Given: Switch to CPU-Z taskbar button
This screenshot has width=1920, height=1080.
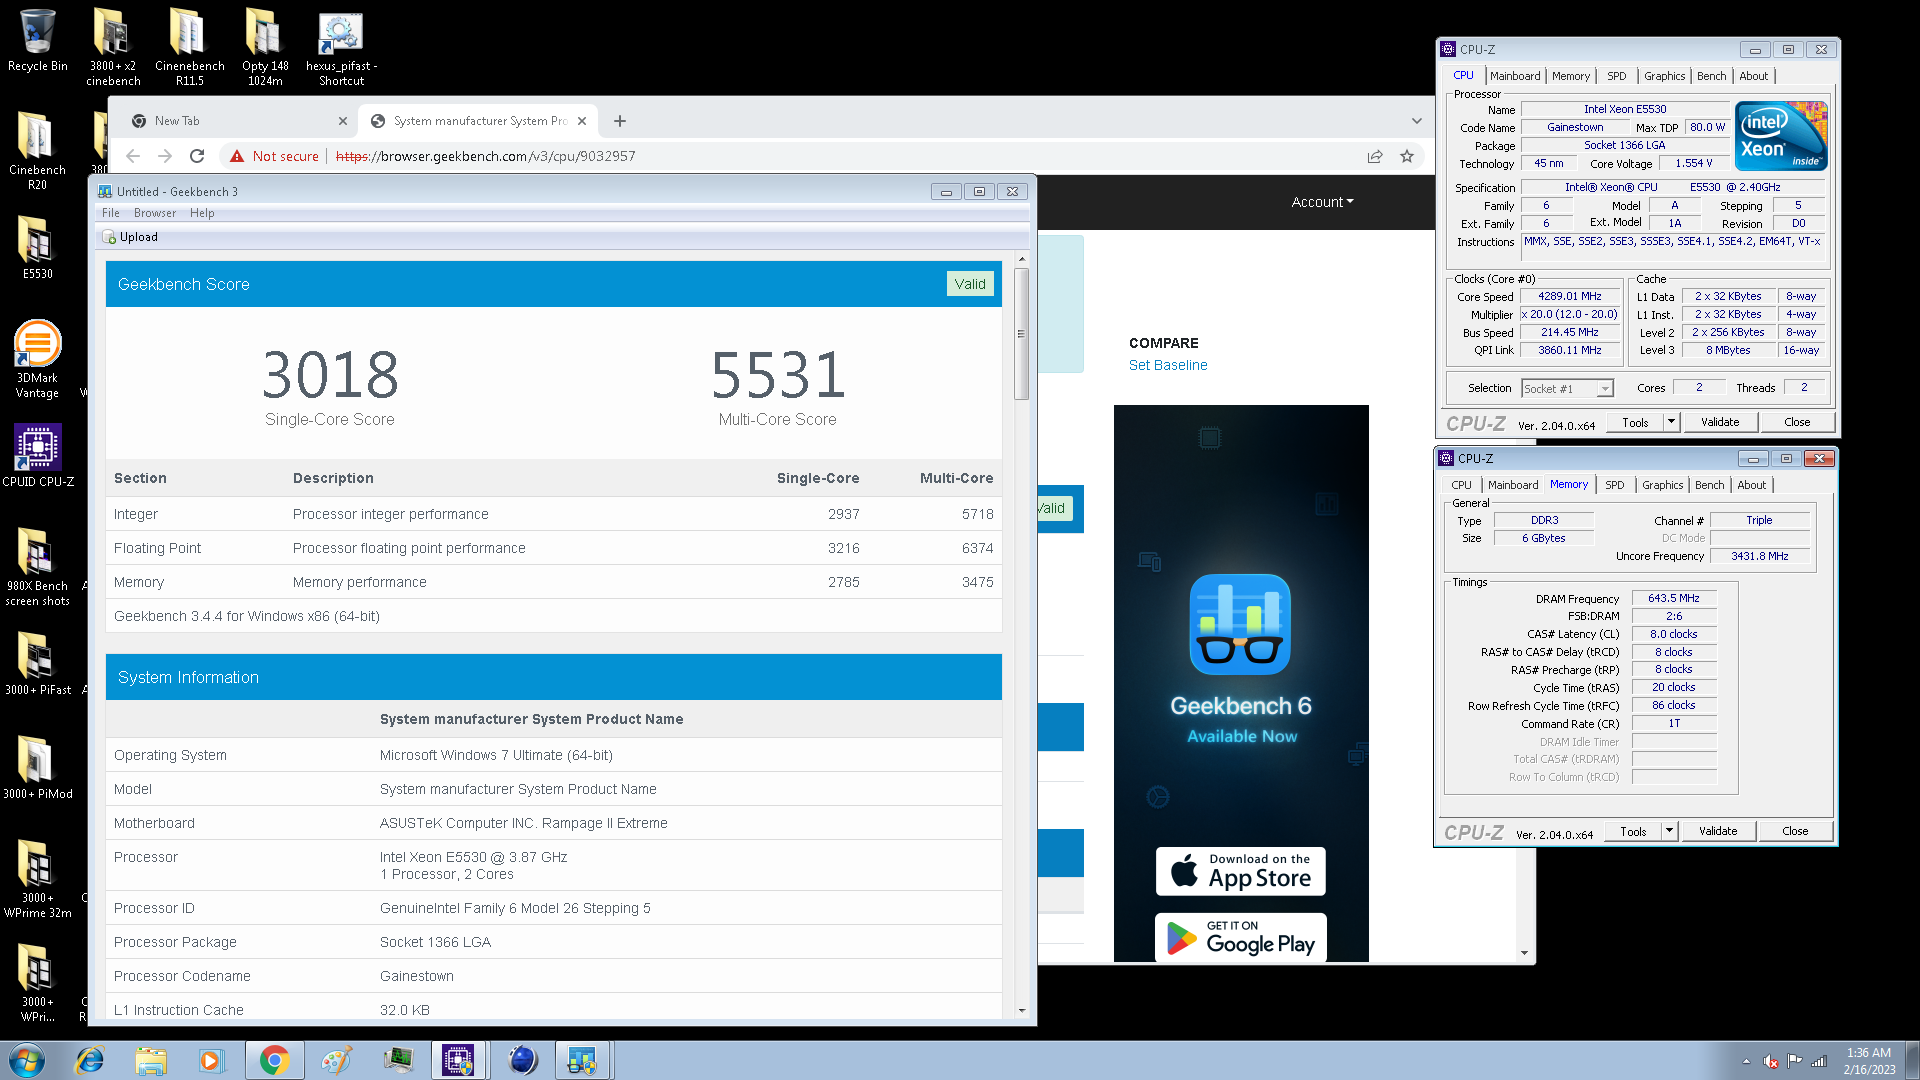Looking at the screenshot, I should [x=459, y=1060].
